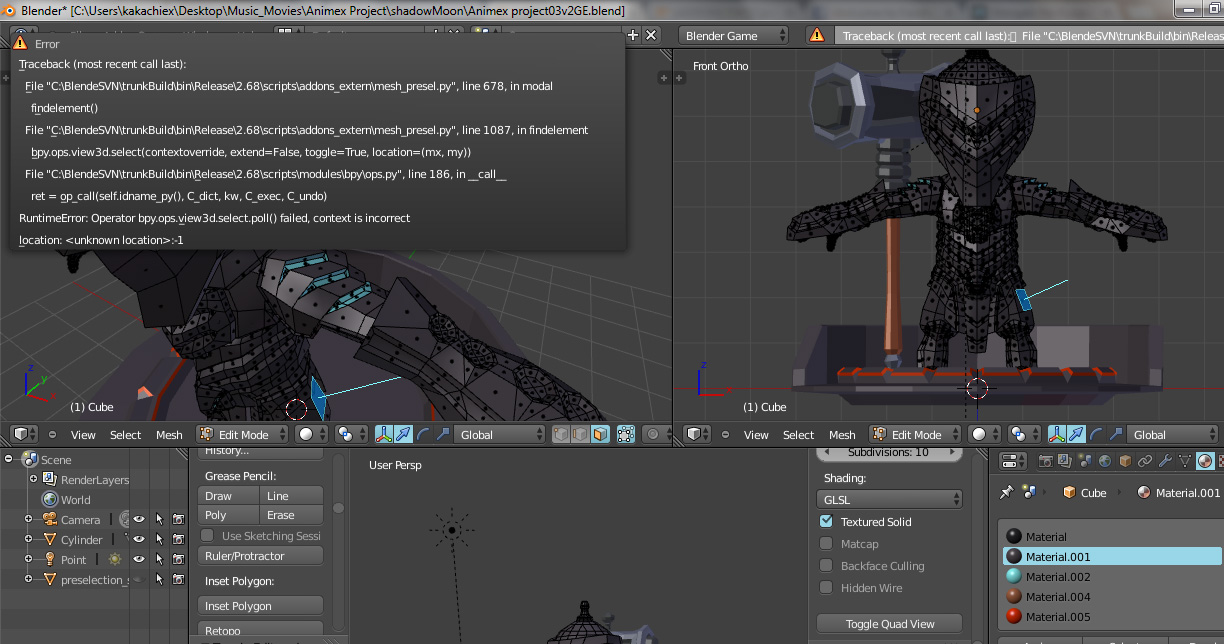The height and width of the screenshot is (644, 1224).
Task: Enable Backface Culling checkbox
Action: (x=826, y=565)
